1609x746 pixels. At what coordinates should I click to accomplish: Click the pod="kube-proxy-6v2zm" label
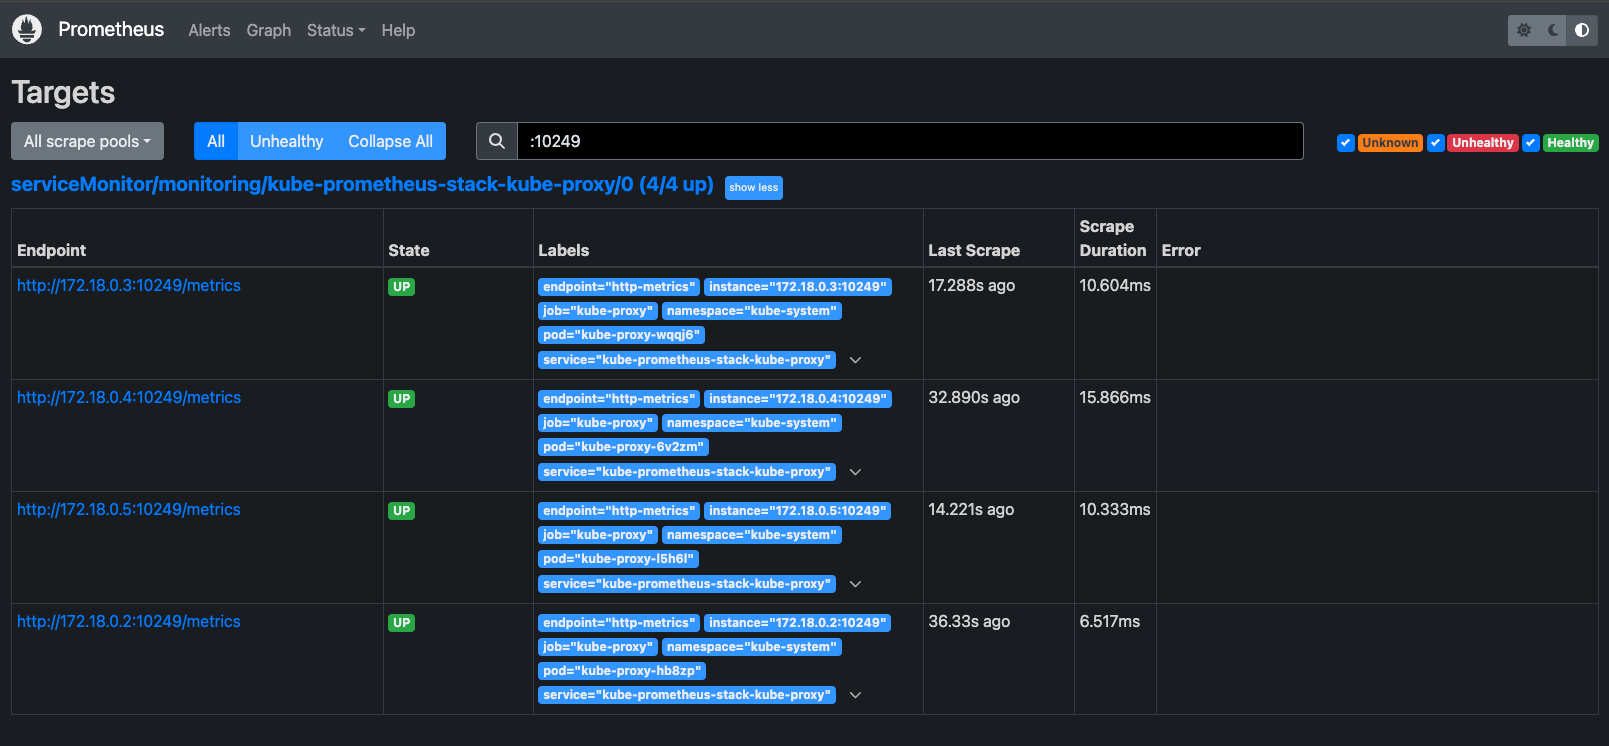coord(623,447)
